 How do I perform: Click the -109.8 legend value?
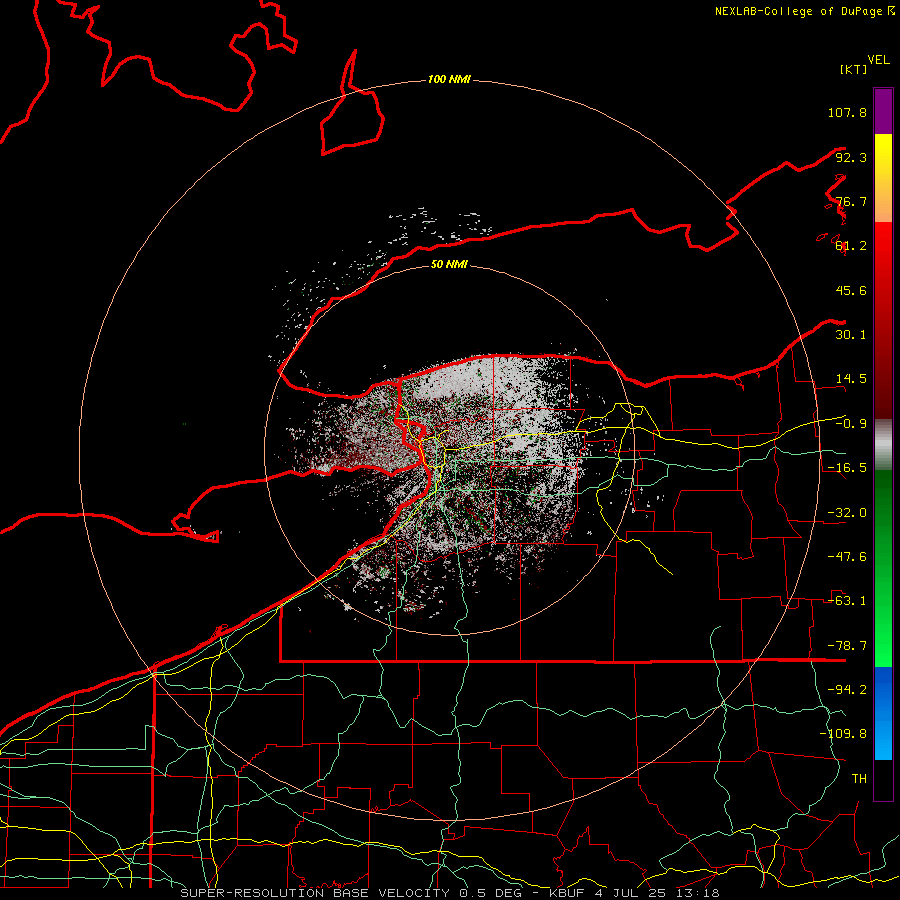[x=843, y=734]
